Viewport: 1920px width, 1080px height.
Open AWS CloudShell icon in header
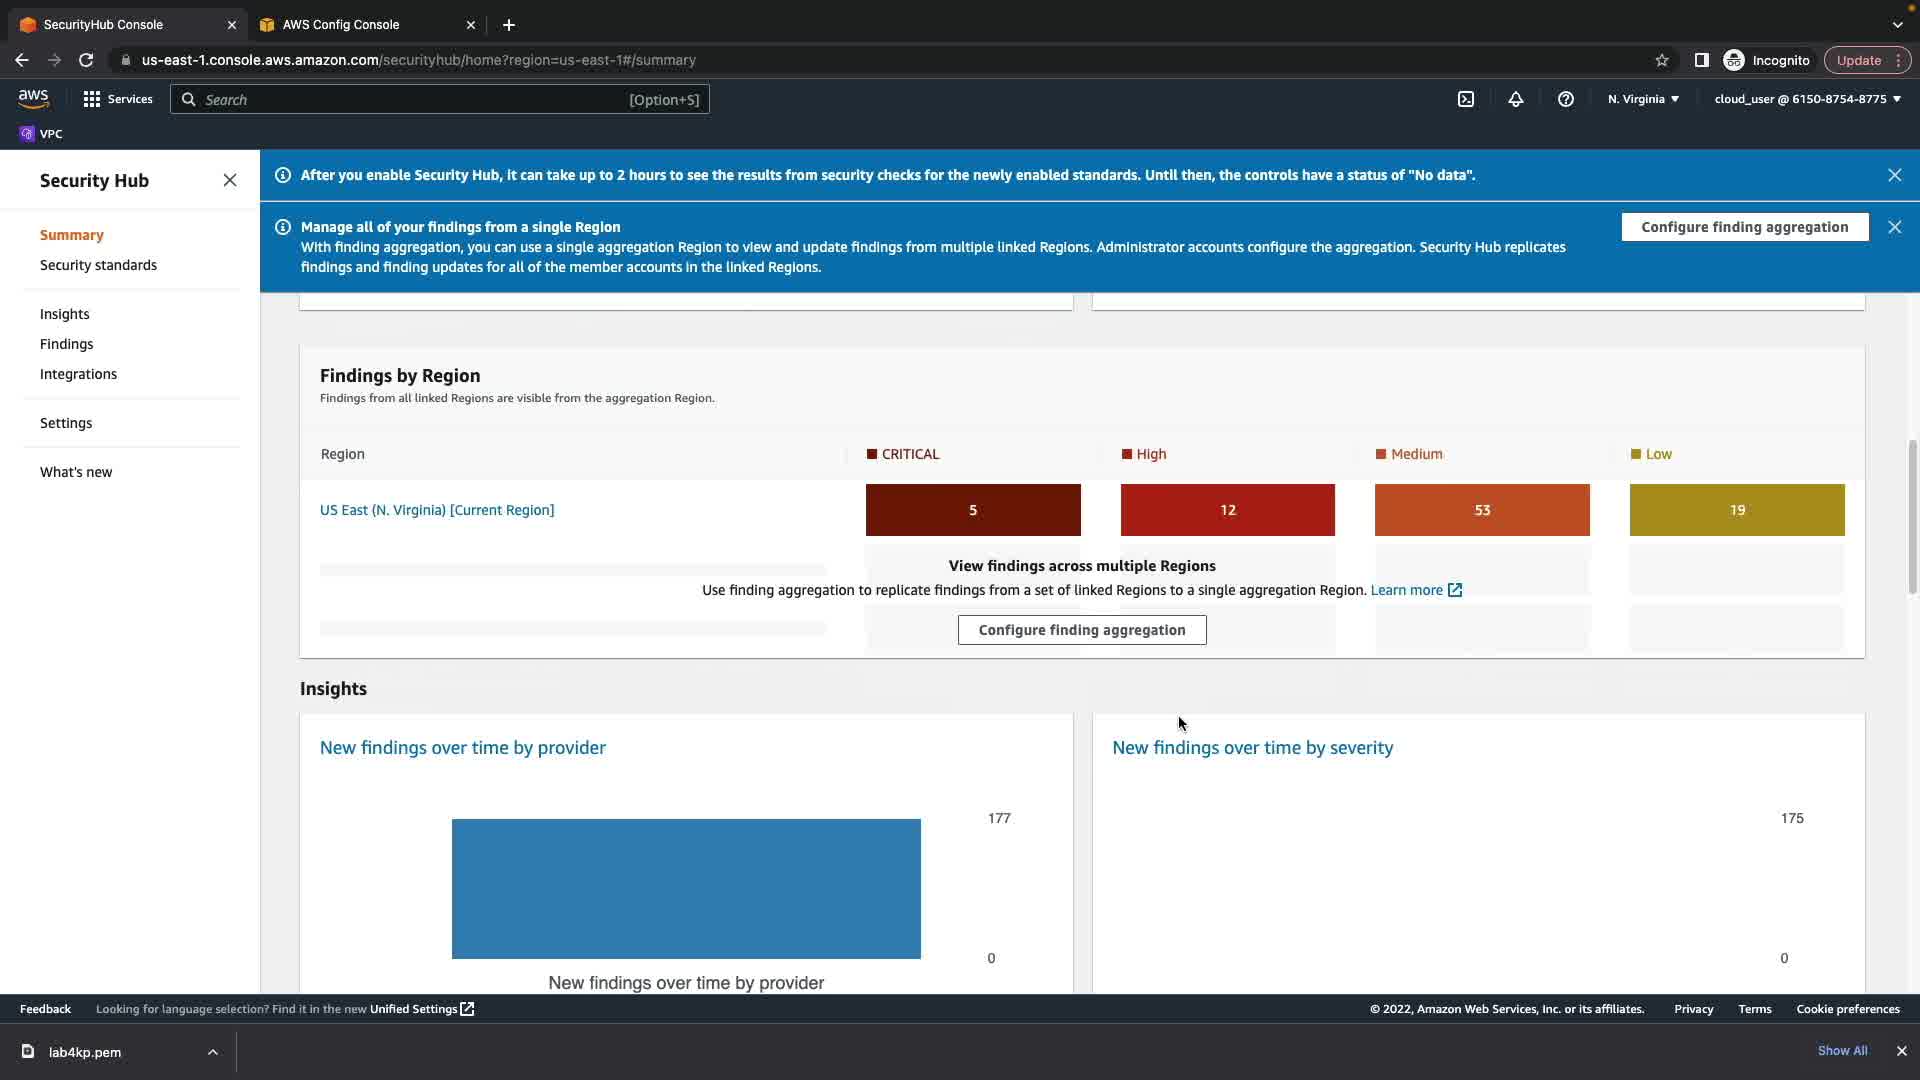1466,99
